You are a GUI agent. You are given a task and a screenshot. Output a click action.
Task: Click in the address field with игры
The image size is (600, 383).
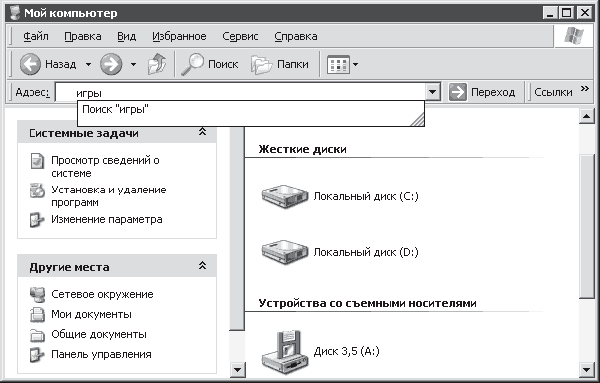241,93
